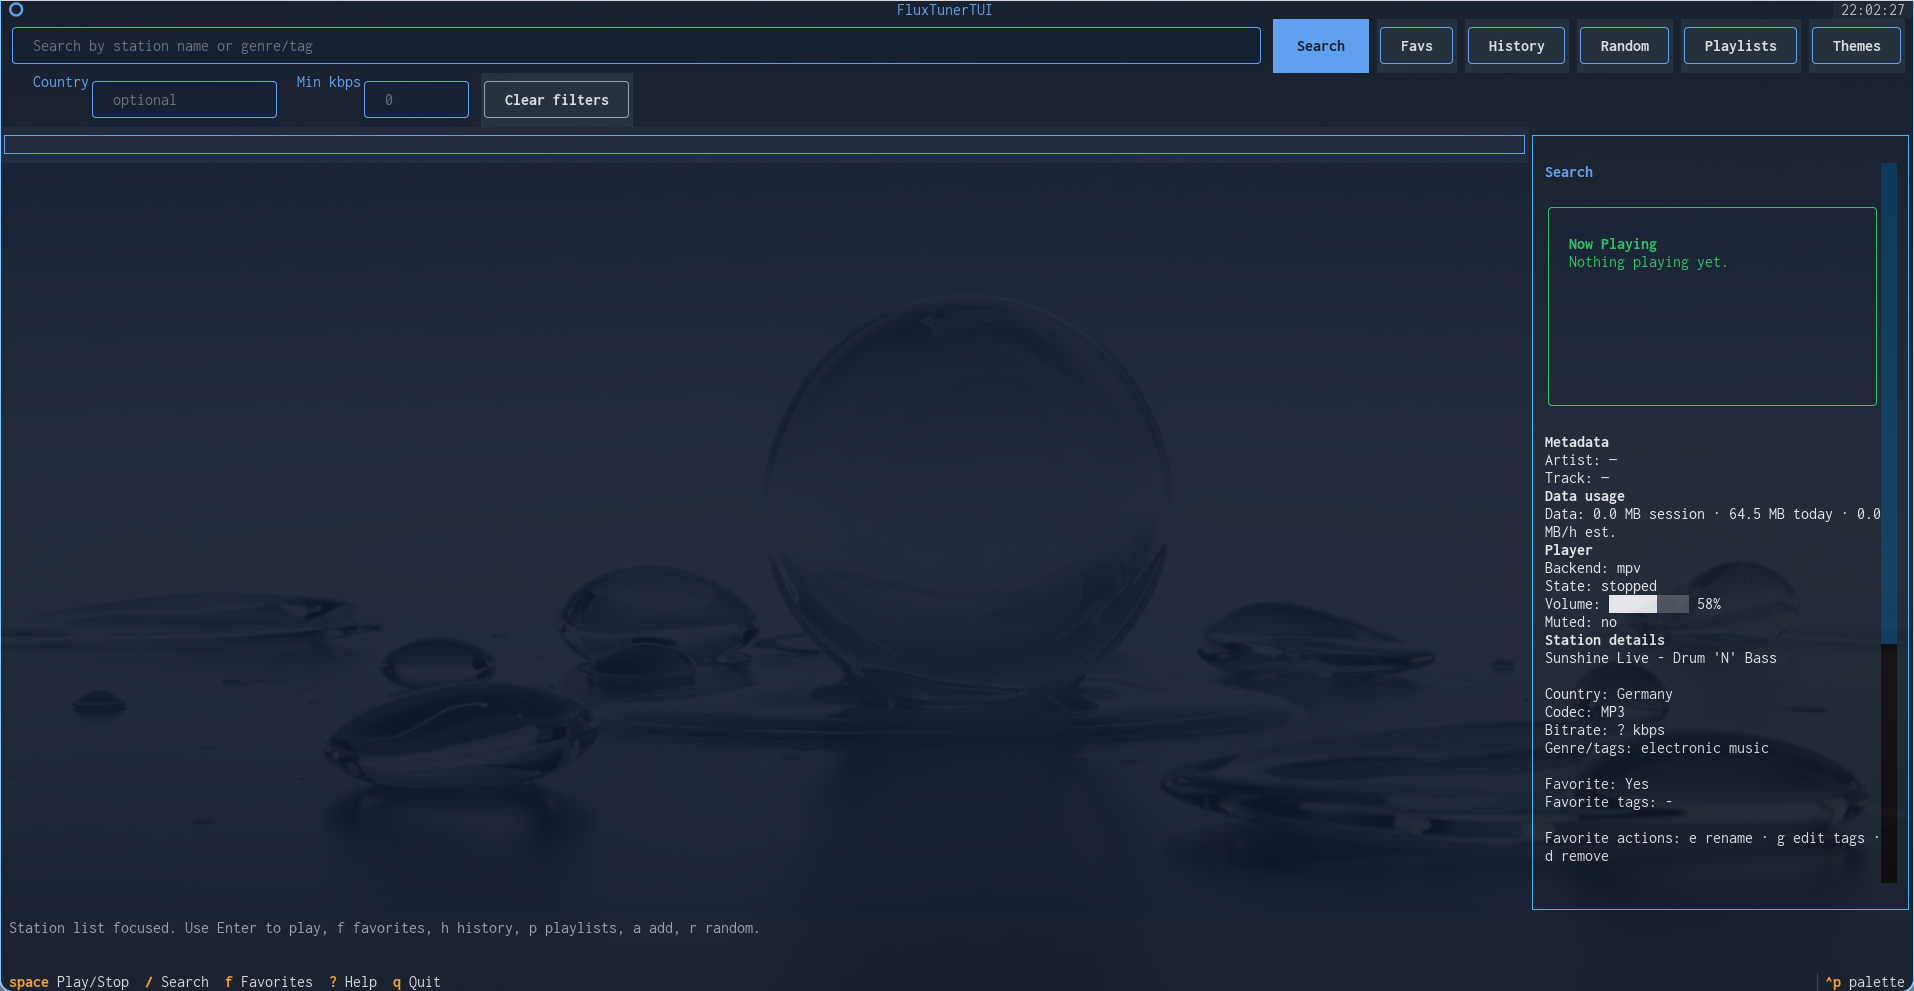Click the empty station list bar
This screenshot has width=1914, height=991.
pyautogui.click(x=764, y=145)
